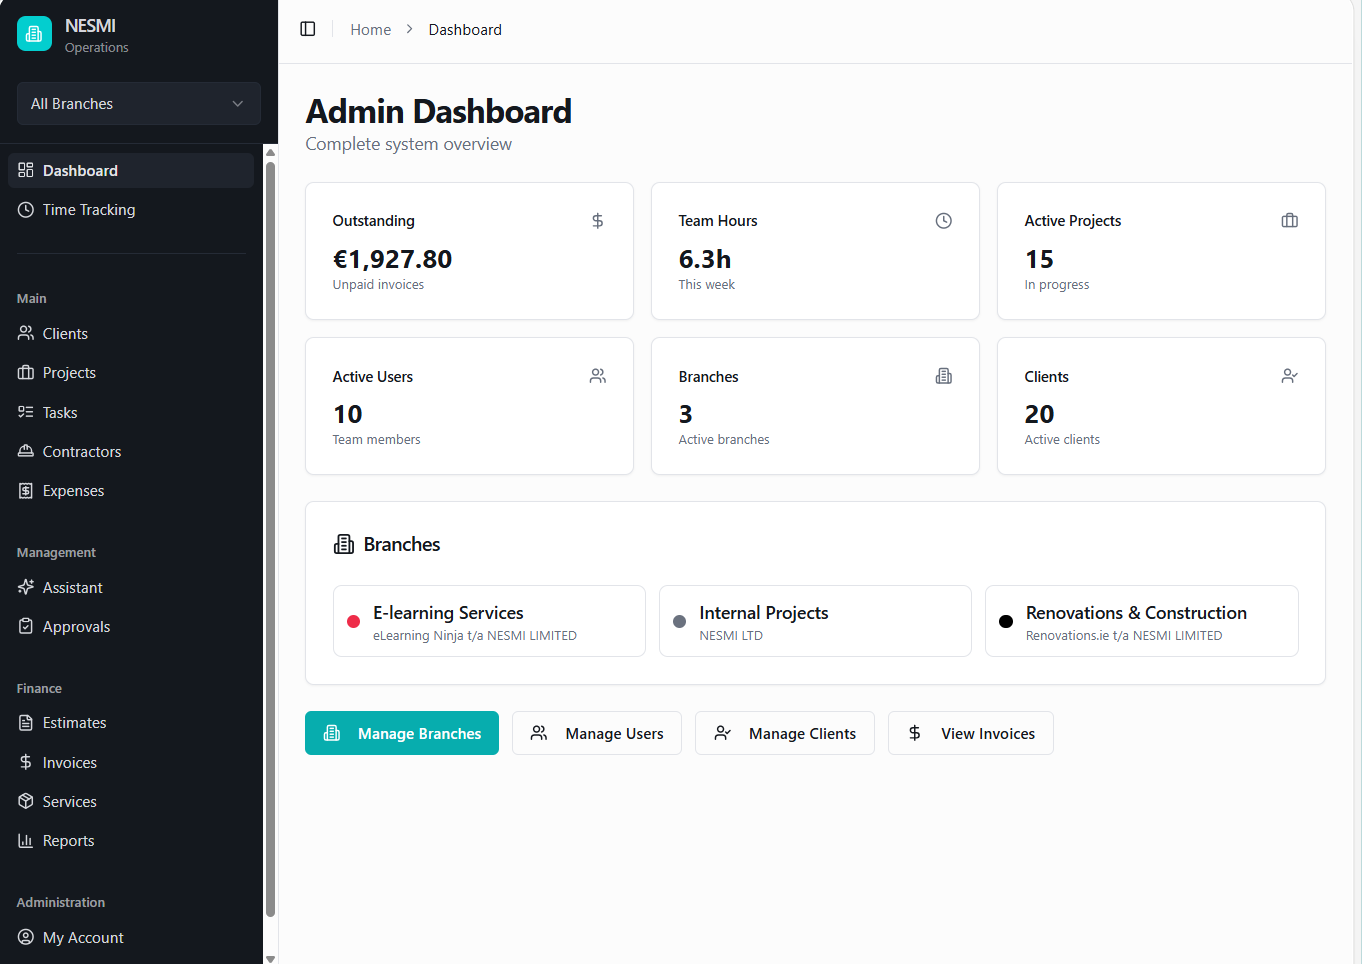Click the NESMI logo icon

[x=34, y=34]
